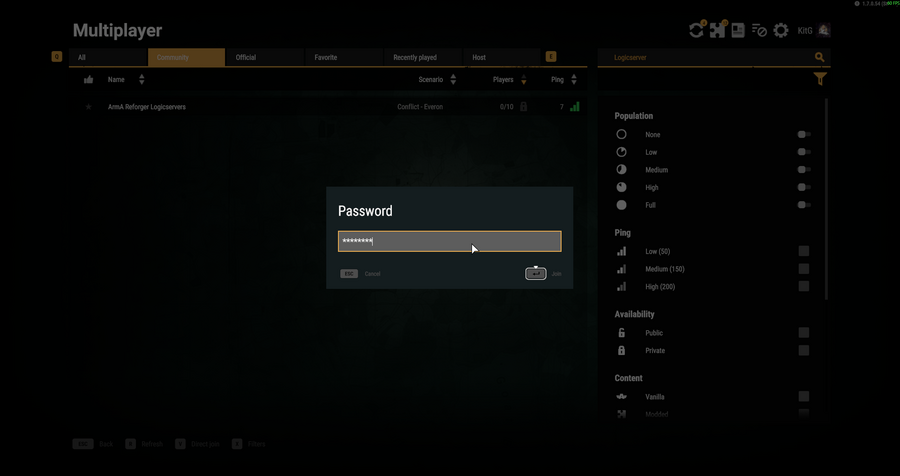Toggle the High population switch

coord(804,187)
